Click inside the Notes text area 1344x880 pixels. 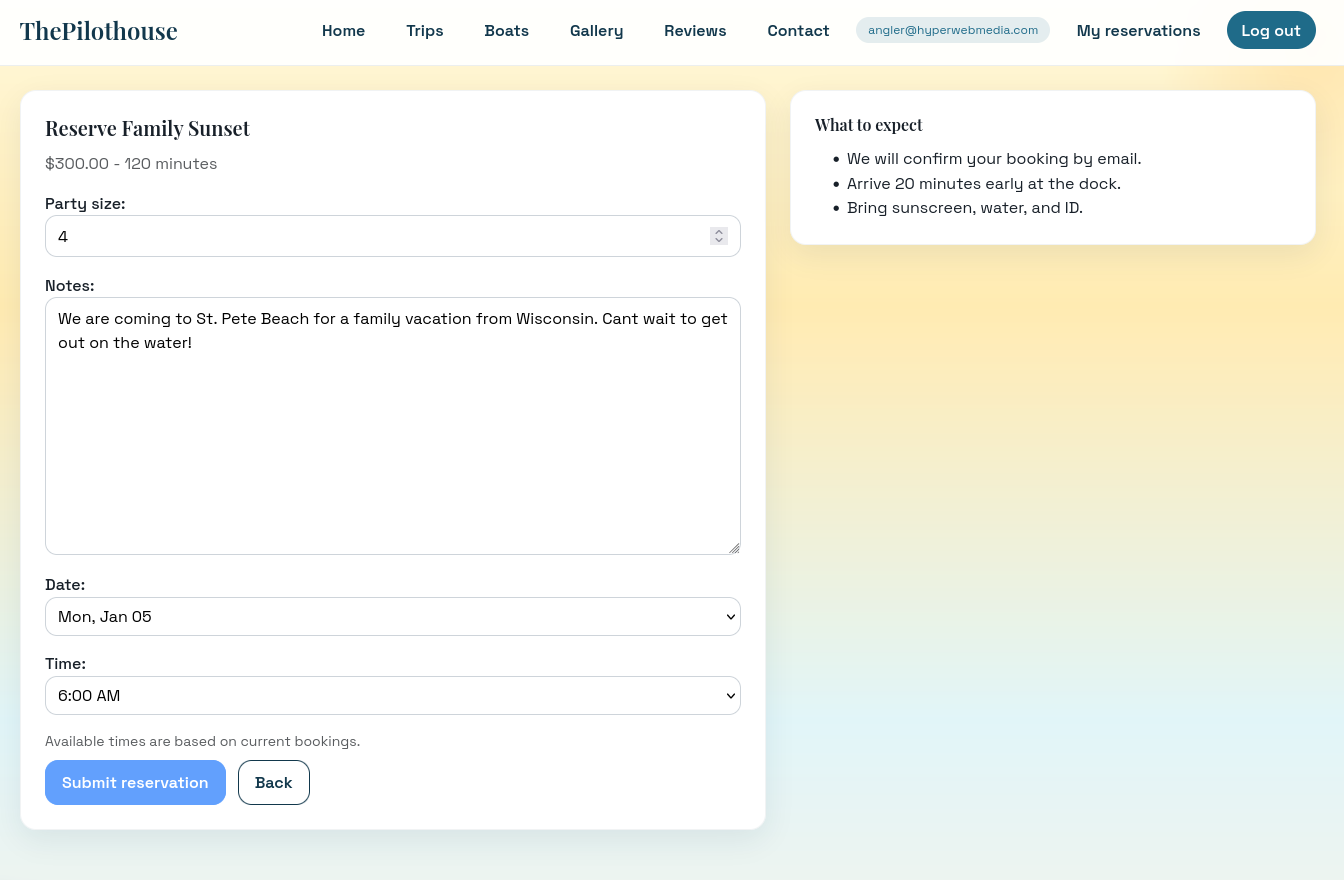(x=392, y=425)
